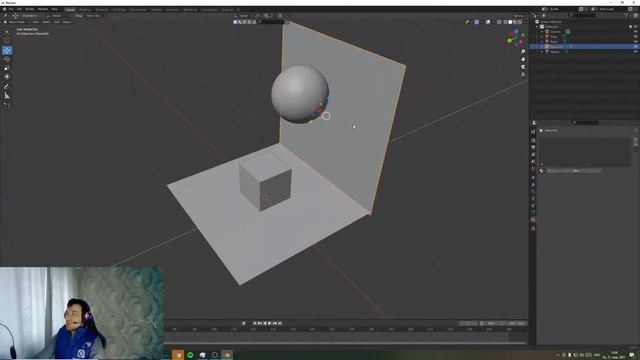The height and width of the screenshot is (360, 640).
Task: Open the Texture properties tab
Action: pyautogui.click(x=533, y=229)
